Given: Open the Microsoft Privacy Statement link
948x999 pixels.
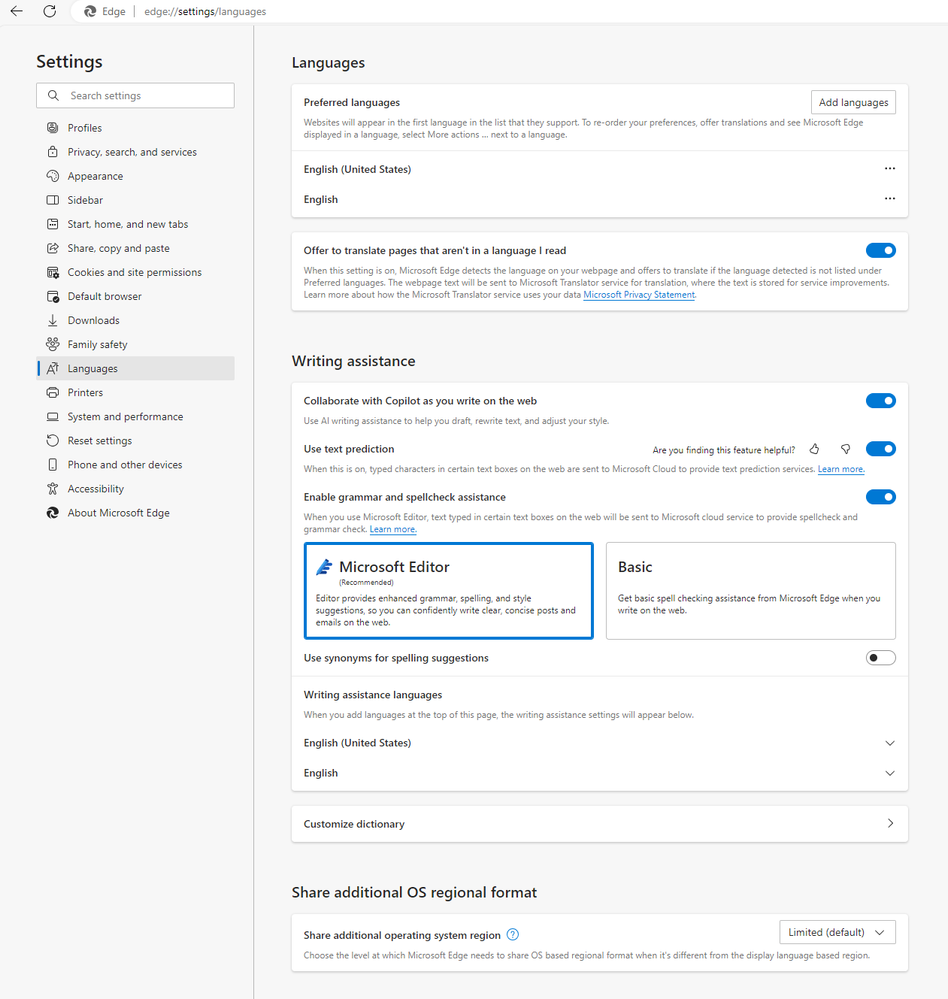Looking at the screenshot, I should (x=639, y=294).
